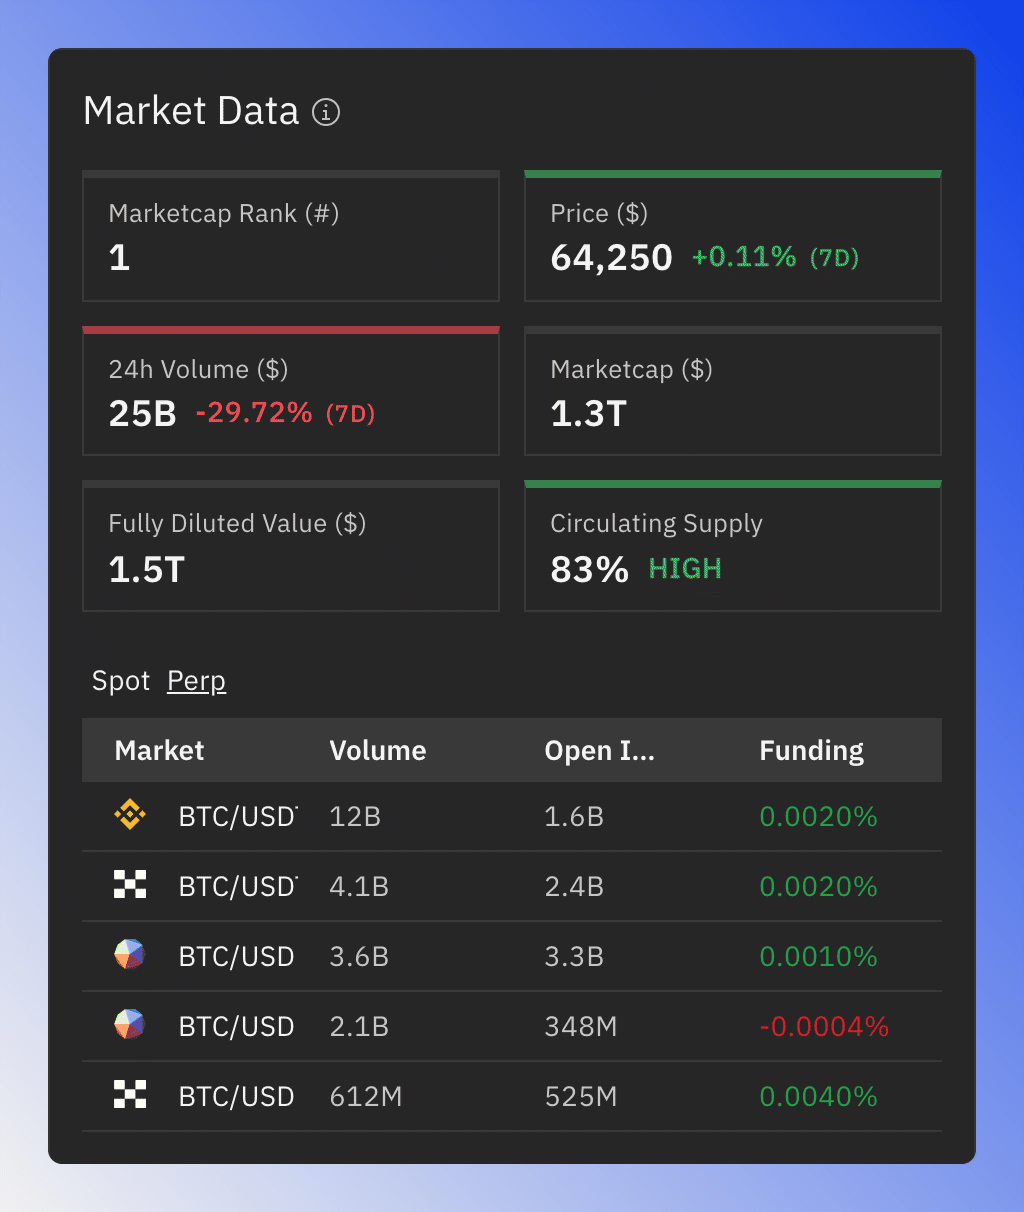Screen dimensions: 1024x1212
Task: Click the BTC/USD market name in the 612M row
Action: pos(236,1097)
